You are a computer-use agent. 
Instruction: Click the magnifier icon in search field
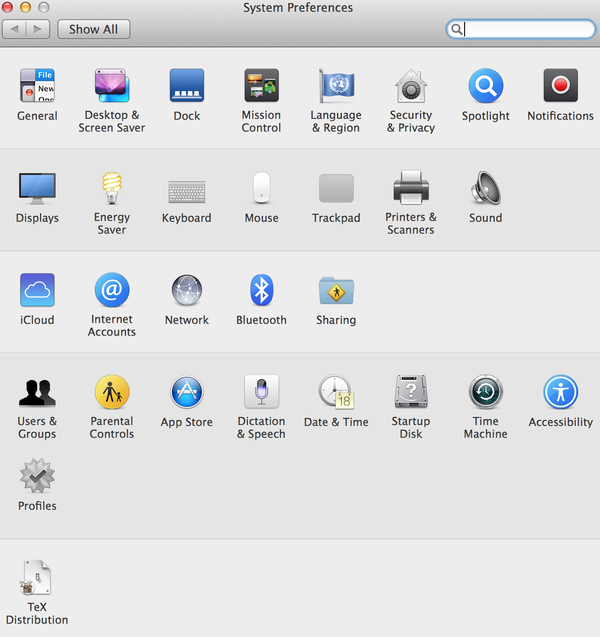456,29
